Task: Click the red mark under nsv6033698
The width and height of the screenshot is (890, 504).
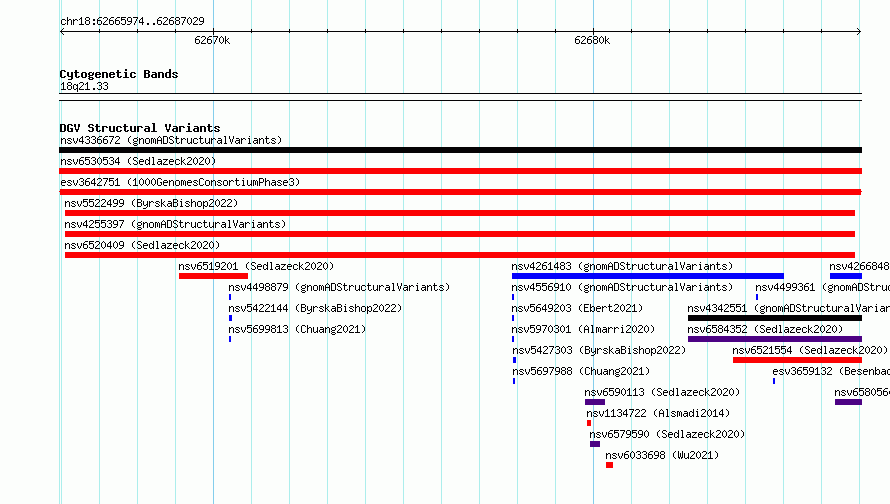Action: pos(609,465)
